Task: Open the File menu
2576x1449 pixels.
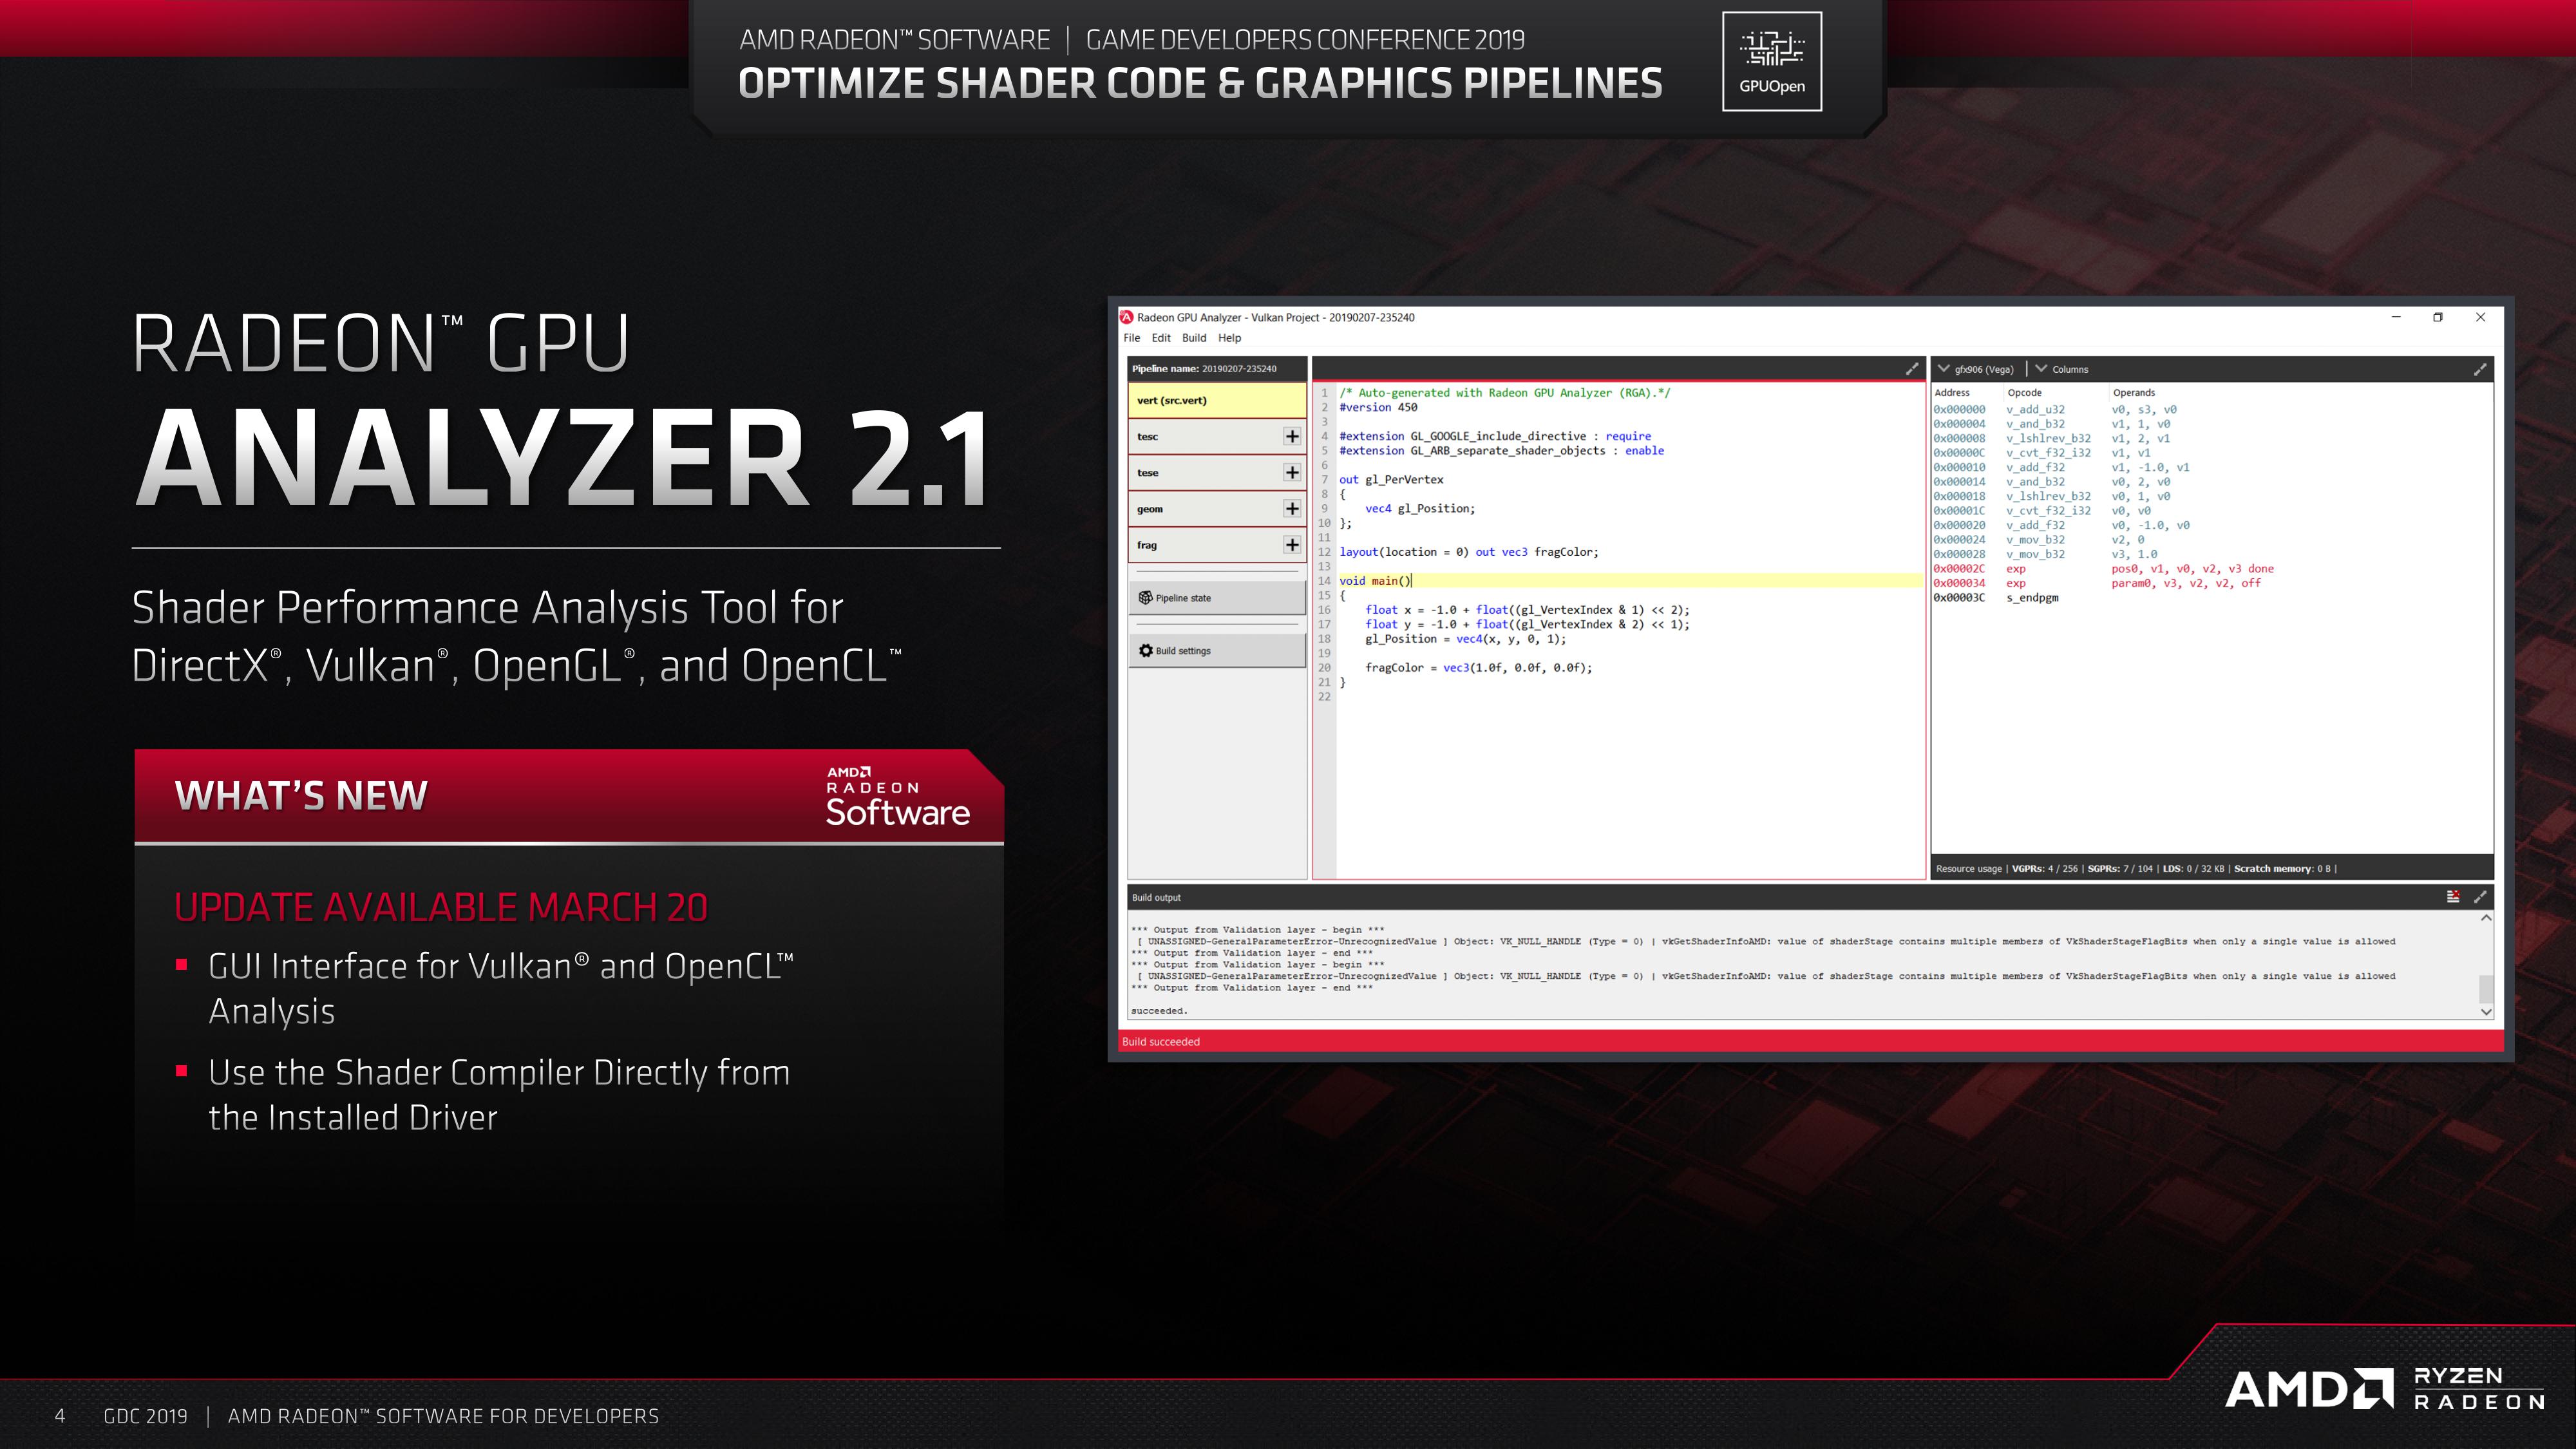Action: click(x=1131, y=338)
